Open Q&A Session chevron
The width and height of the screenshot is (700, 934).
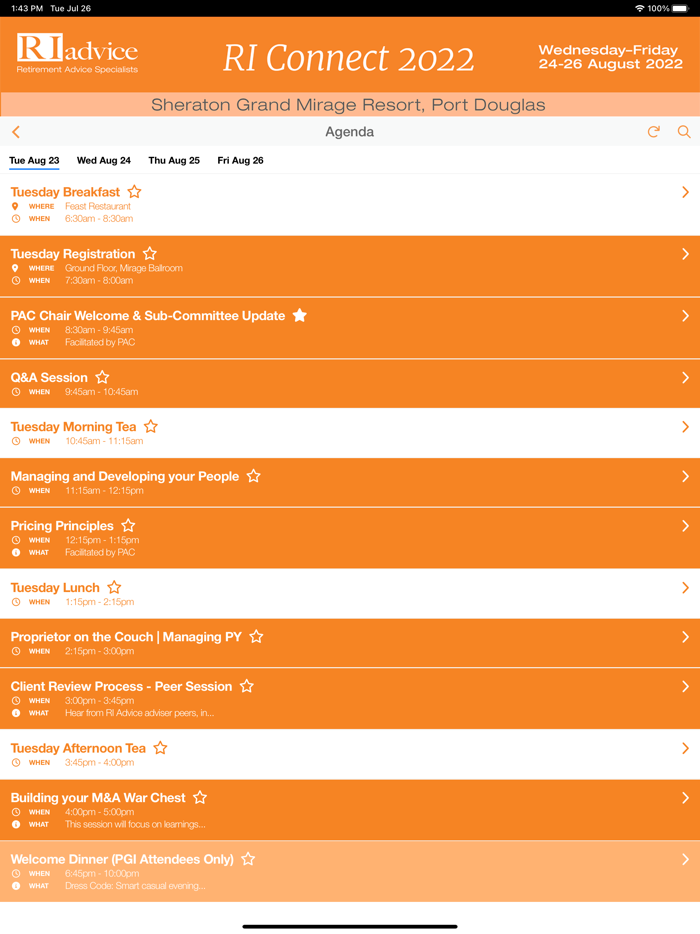pyautogui.click(x=685, y=377)
